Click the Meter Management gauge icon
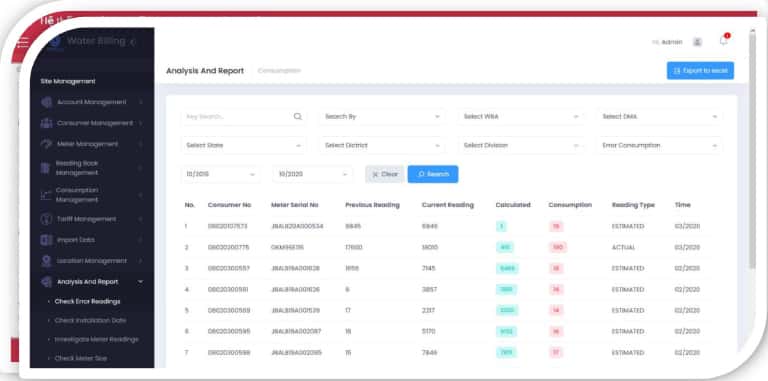 [x=47, y=144]
